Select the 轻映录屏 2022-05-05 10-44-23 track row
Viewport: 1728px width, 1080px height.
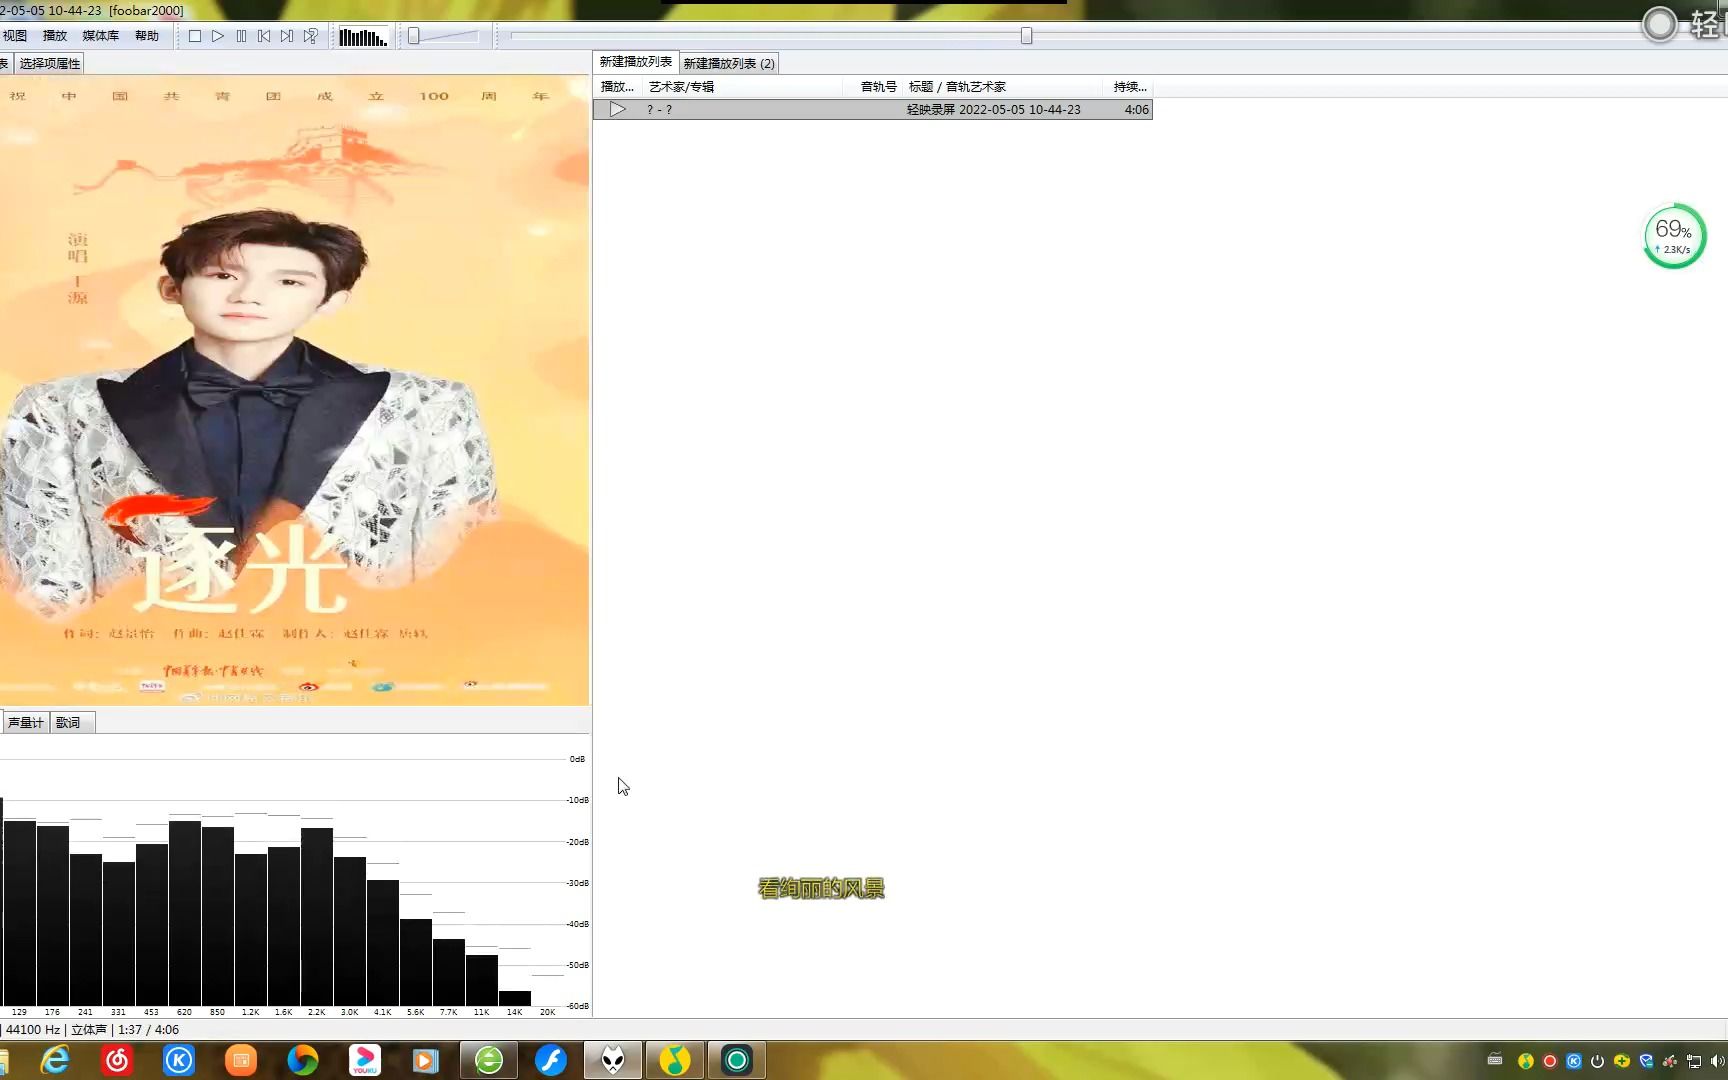point(873,110)
